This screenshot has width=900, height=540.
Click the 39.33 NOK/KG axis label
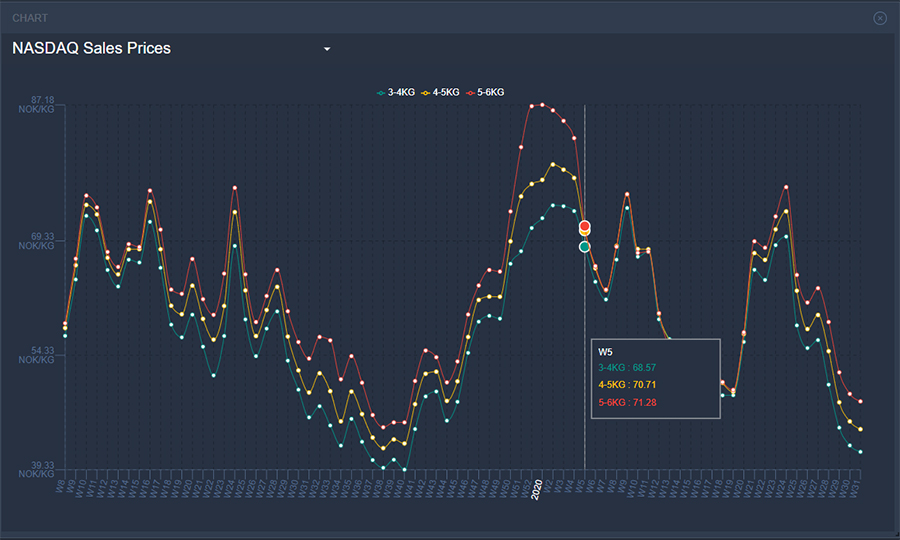pyautogui.click(x=37, y=469)
